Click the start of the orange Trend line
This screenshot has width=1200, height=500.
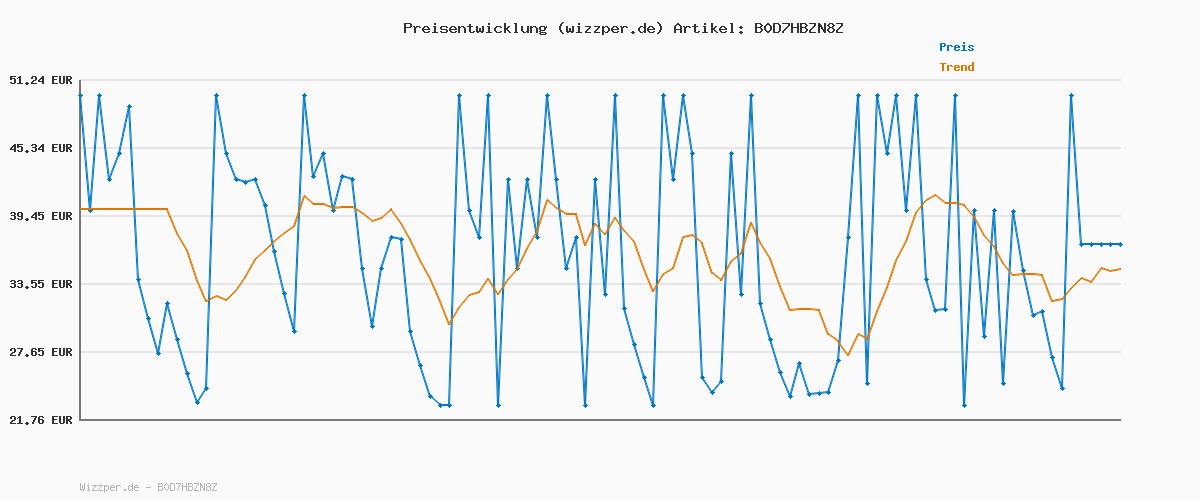click(x=81, y=209)
